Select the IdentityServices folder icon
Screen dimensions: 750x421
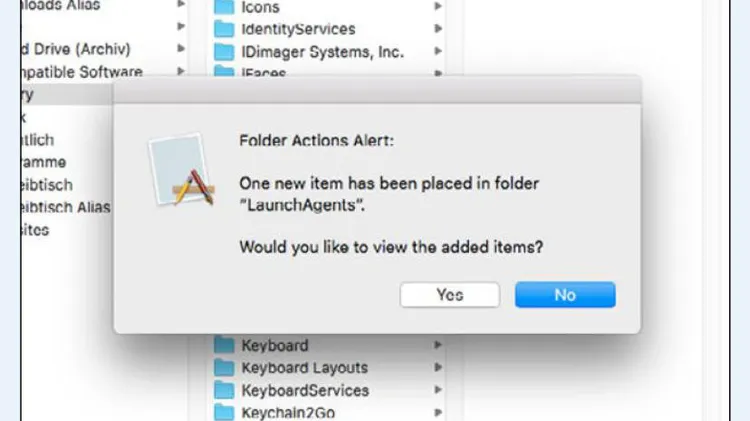point(224,29)
